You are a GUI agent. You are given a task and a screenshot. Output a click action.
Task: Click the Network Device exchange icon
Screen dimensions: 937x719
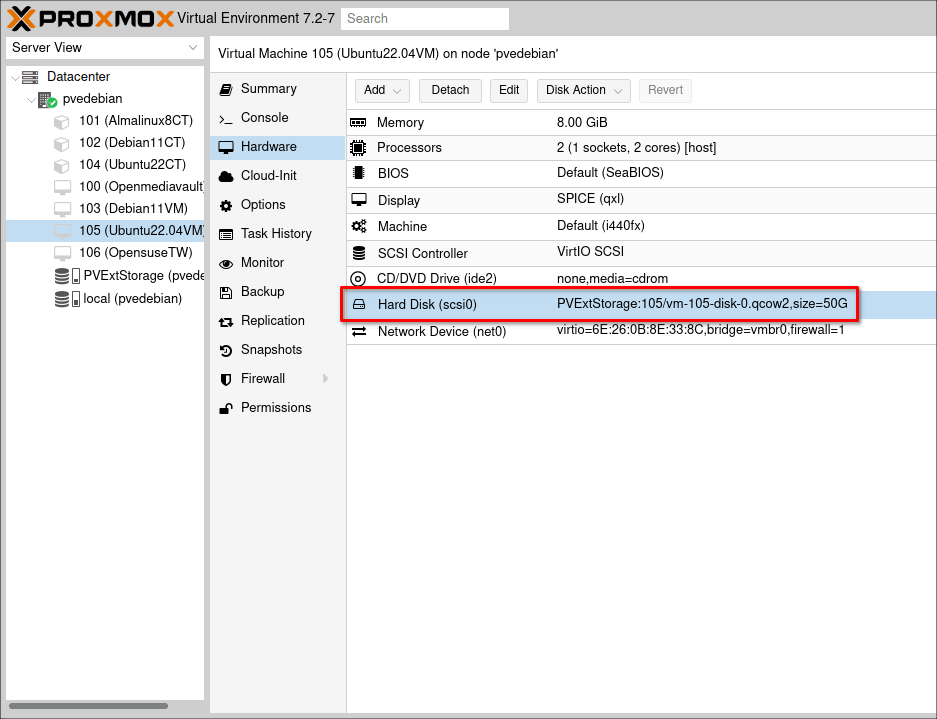pos(359,332)
